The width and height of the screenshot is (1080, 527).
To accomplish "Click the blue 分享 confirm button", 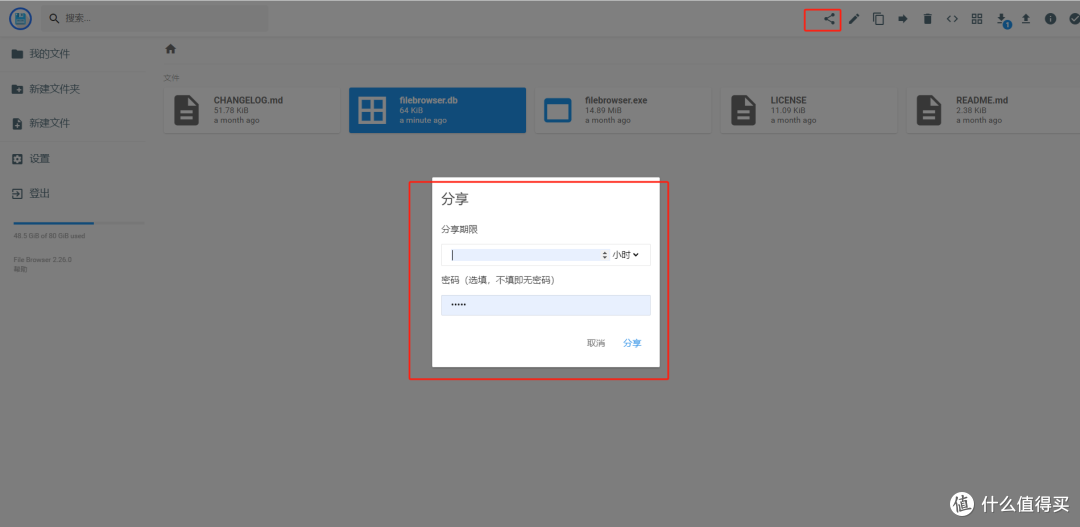I will tap(632, 343).
